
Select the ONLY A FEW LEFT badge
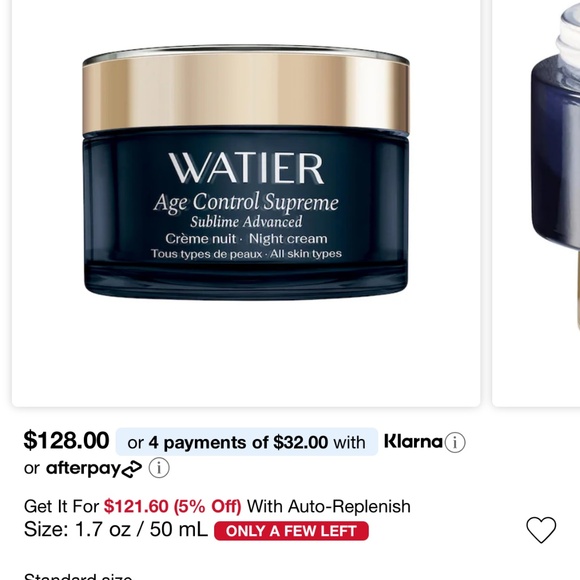point(291,531)
